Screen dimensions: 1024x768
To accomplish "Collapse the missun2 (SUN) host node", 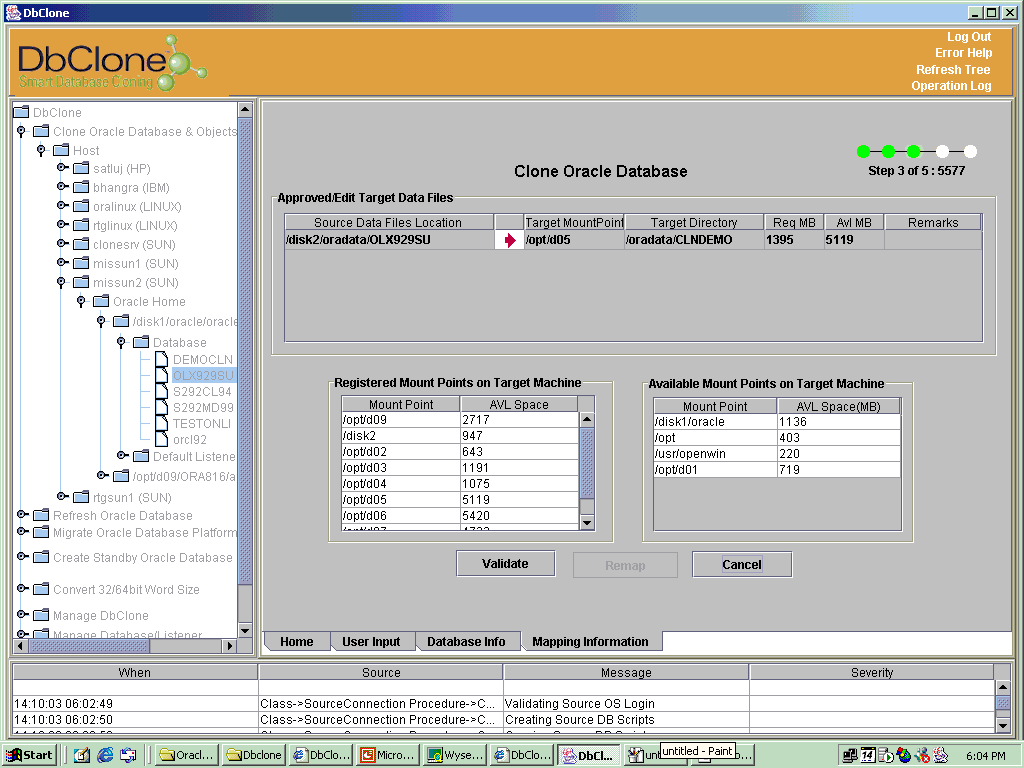I will (x=61, y=282).
